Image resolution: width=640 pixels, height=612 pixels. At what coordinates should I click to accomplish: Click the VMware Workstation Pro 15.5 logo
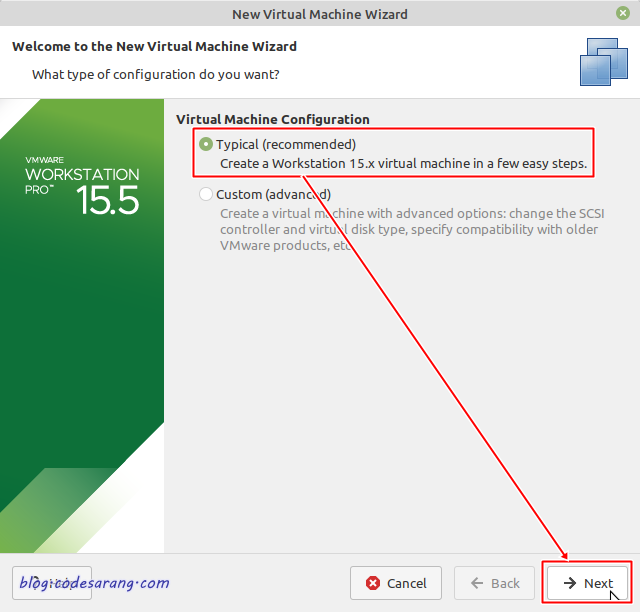click(82, 186)
